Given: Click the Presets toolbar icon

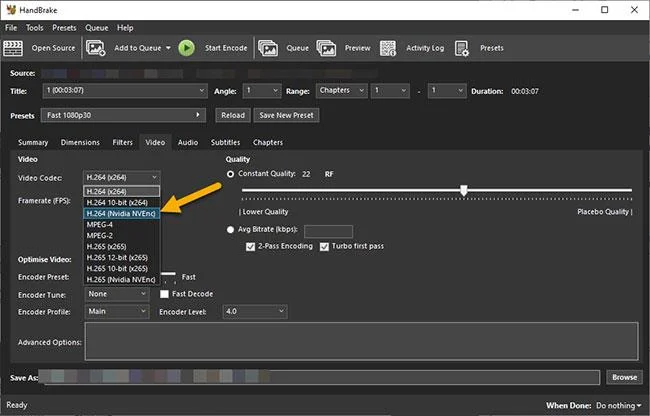Looking at the screenshot, I should pos(461,48).
